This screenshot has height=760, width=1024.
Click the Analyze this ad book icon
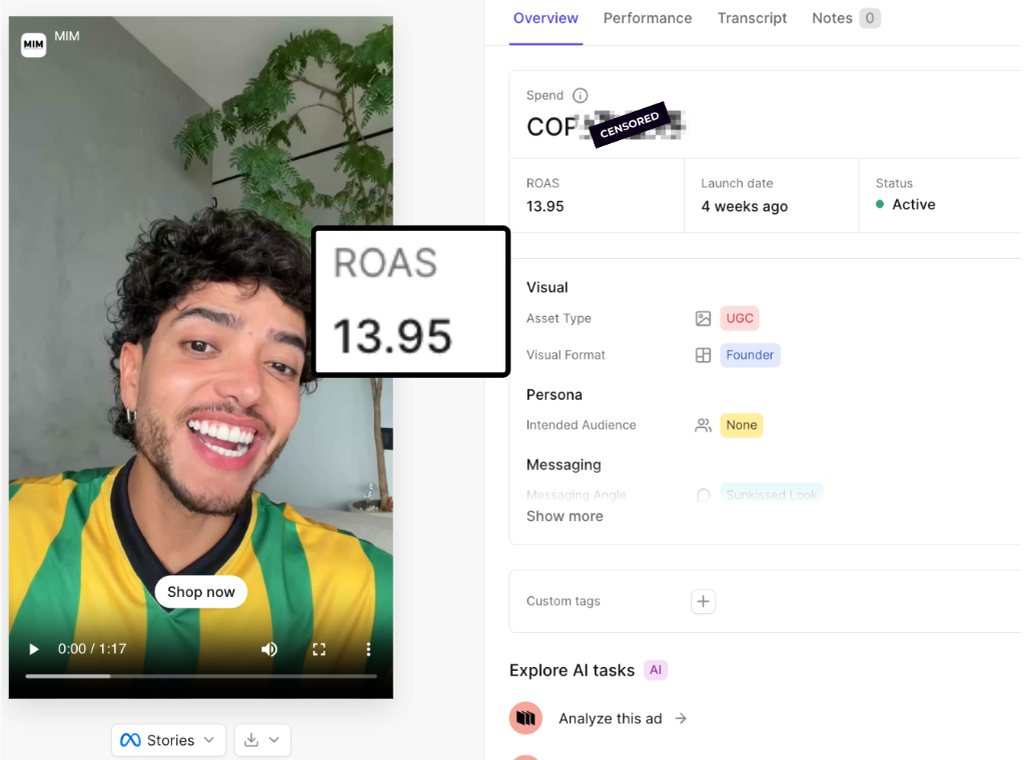(x=526, y=718)
